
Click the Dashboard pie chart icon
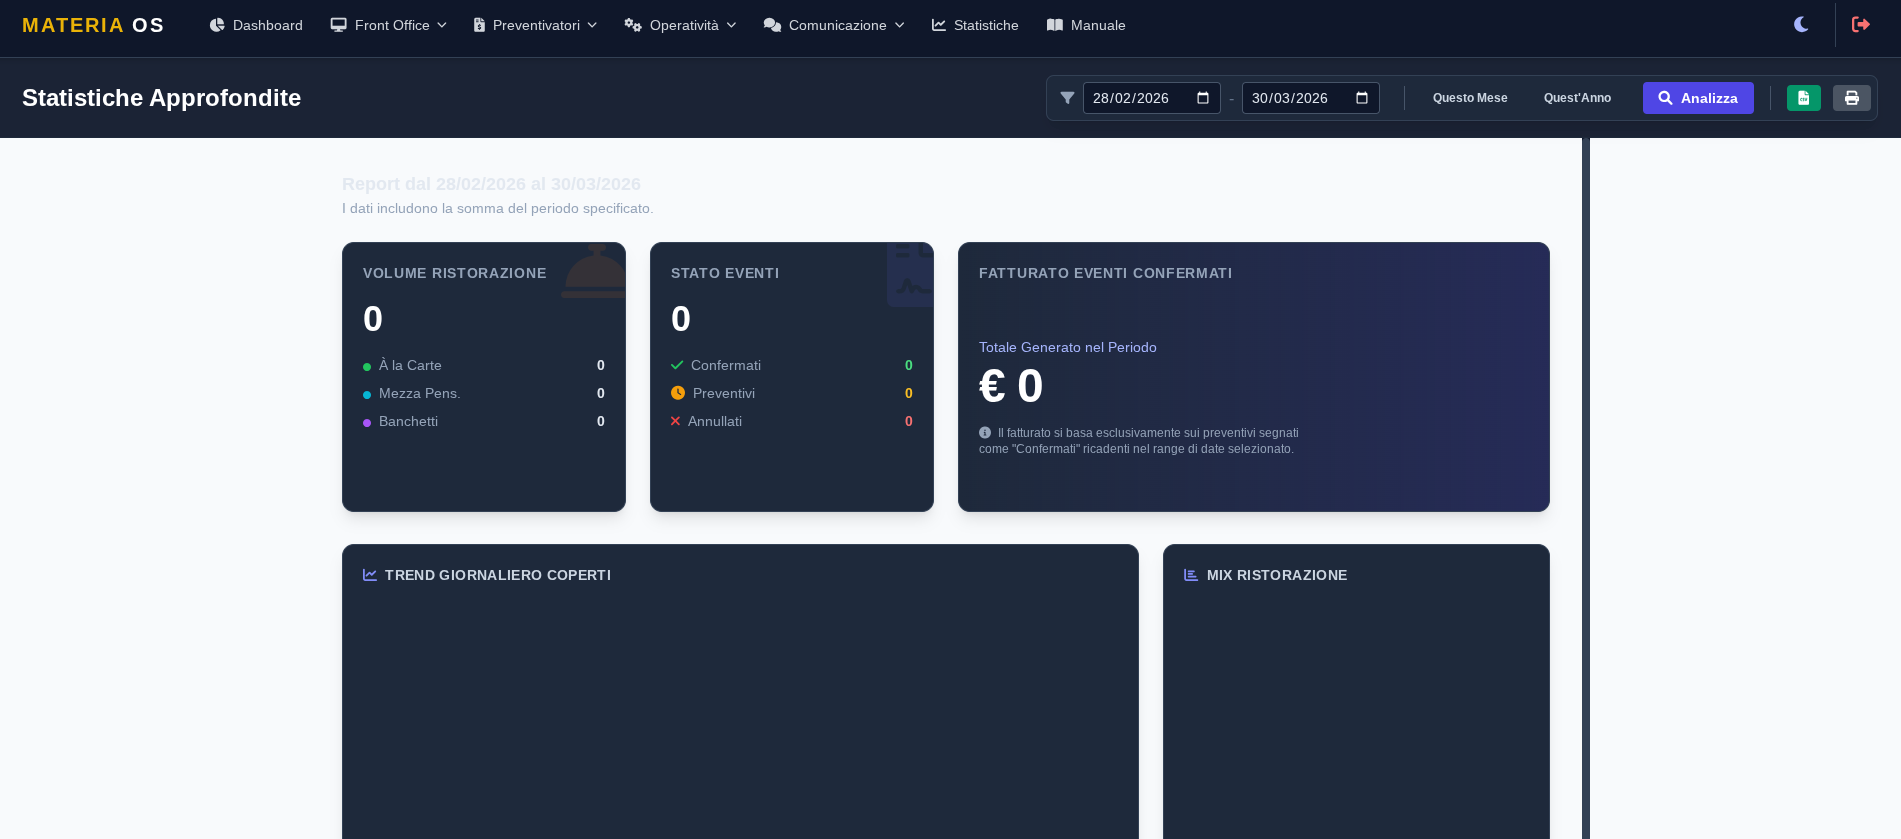point(217,25)
